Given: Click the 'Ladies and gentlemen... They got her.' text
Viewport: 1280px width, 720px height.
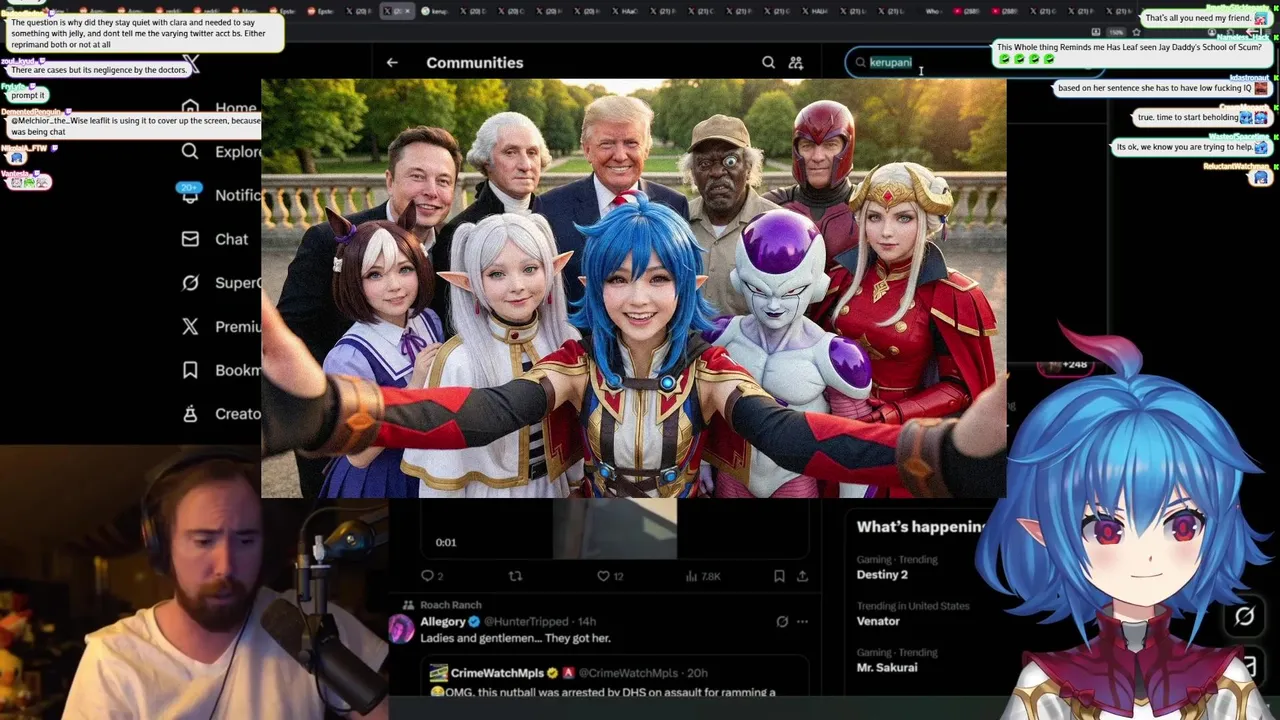Looking at the screenshot, I should coord(515,638).
